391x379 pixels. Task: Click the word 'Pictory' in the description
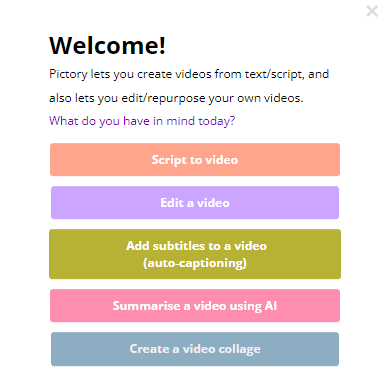click(68, 74)
